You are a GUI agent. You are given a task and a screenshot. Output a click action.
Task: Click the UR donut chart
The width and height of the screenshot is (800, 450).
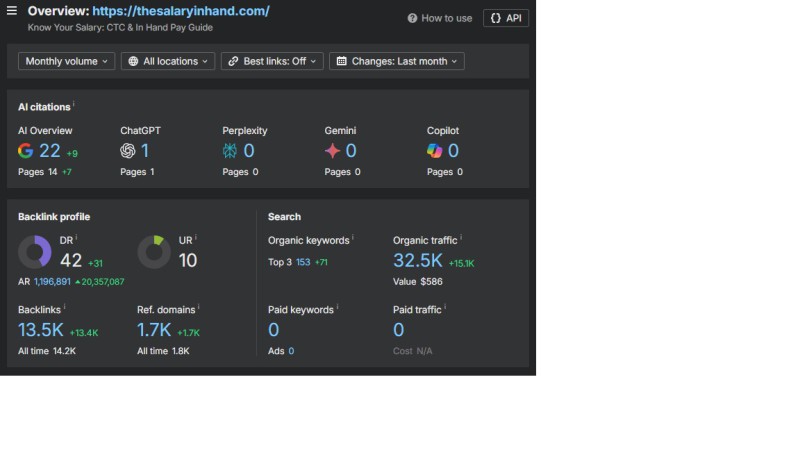[154, 252]
